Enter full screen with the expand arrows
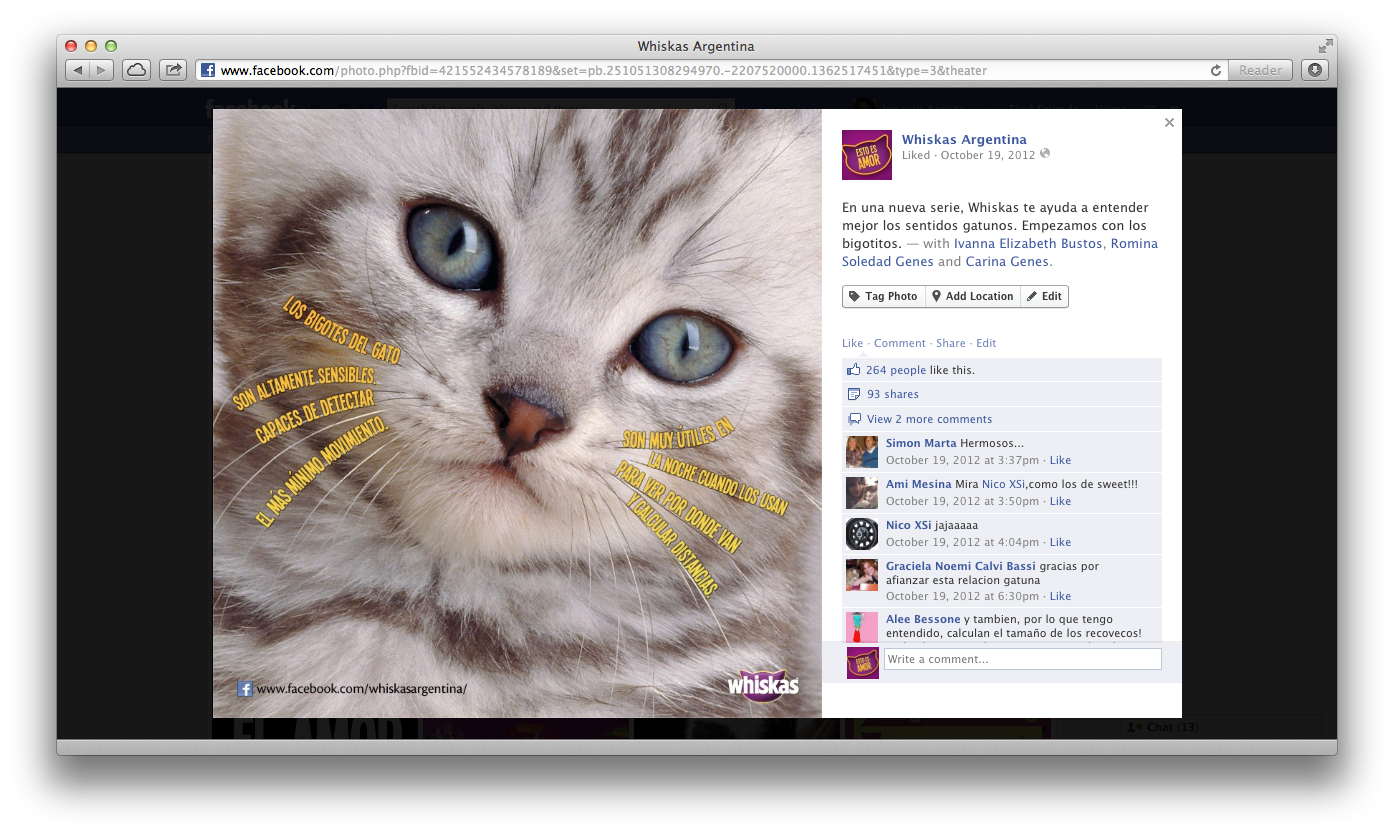Screen dimensions: 1394x834 (x=1325, y=46)
